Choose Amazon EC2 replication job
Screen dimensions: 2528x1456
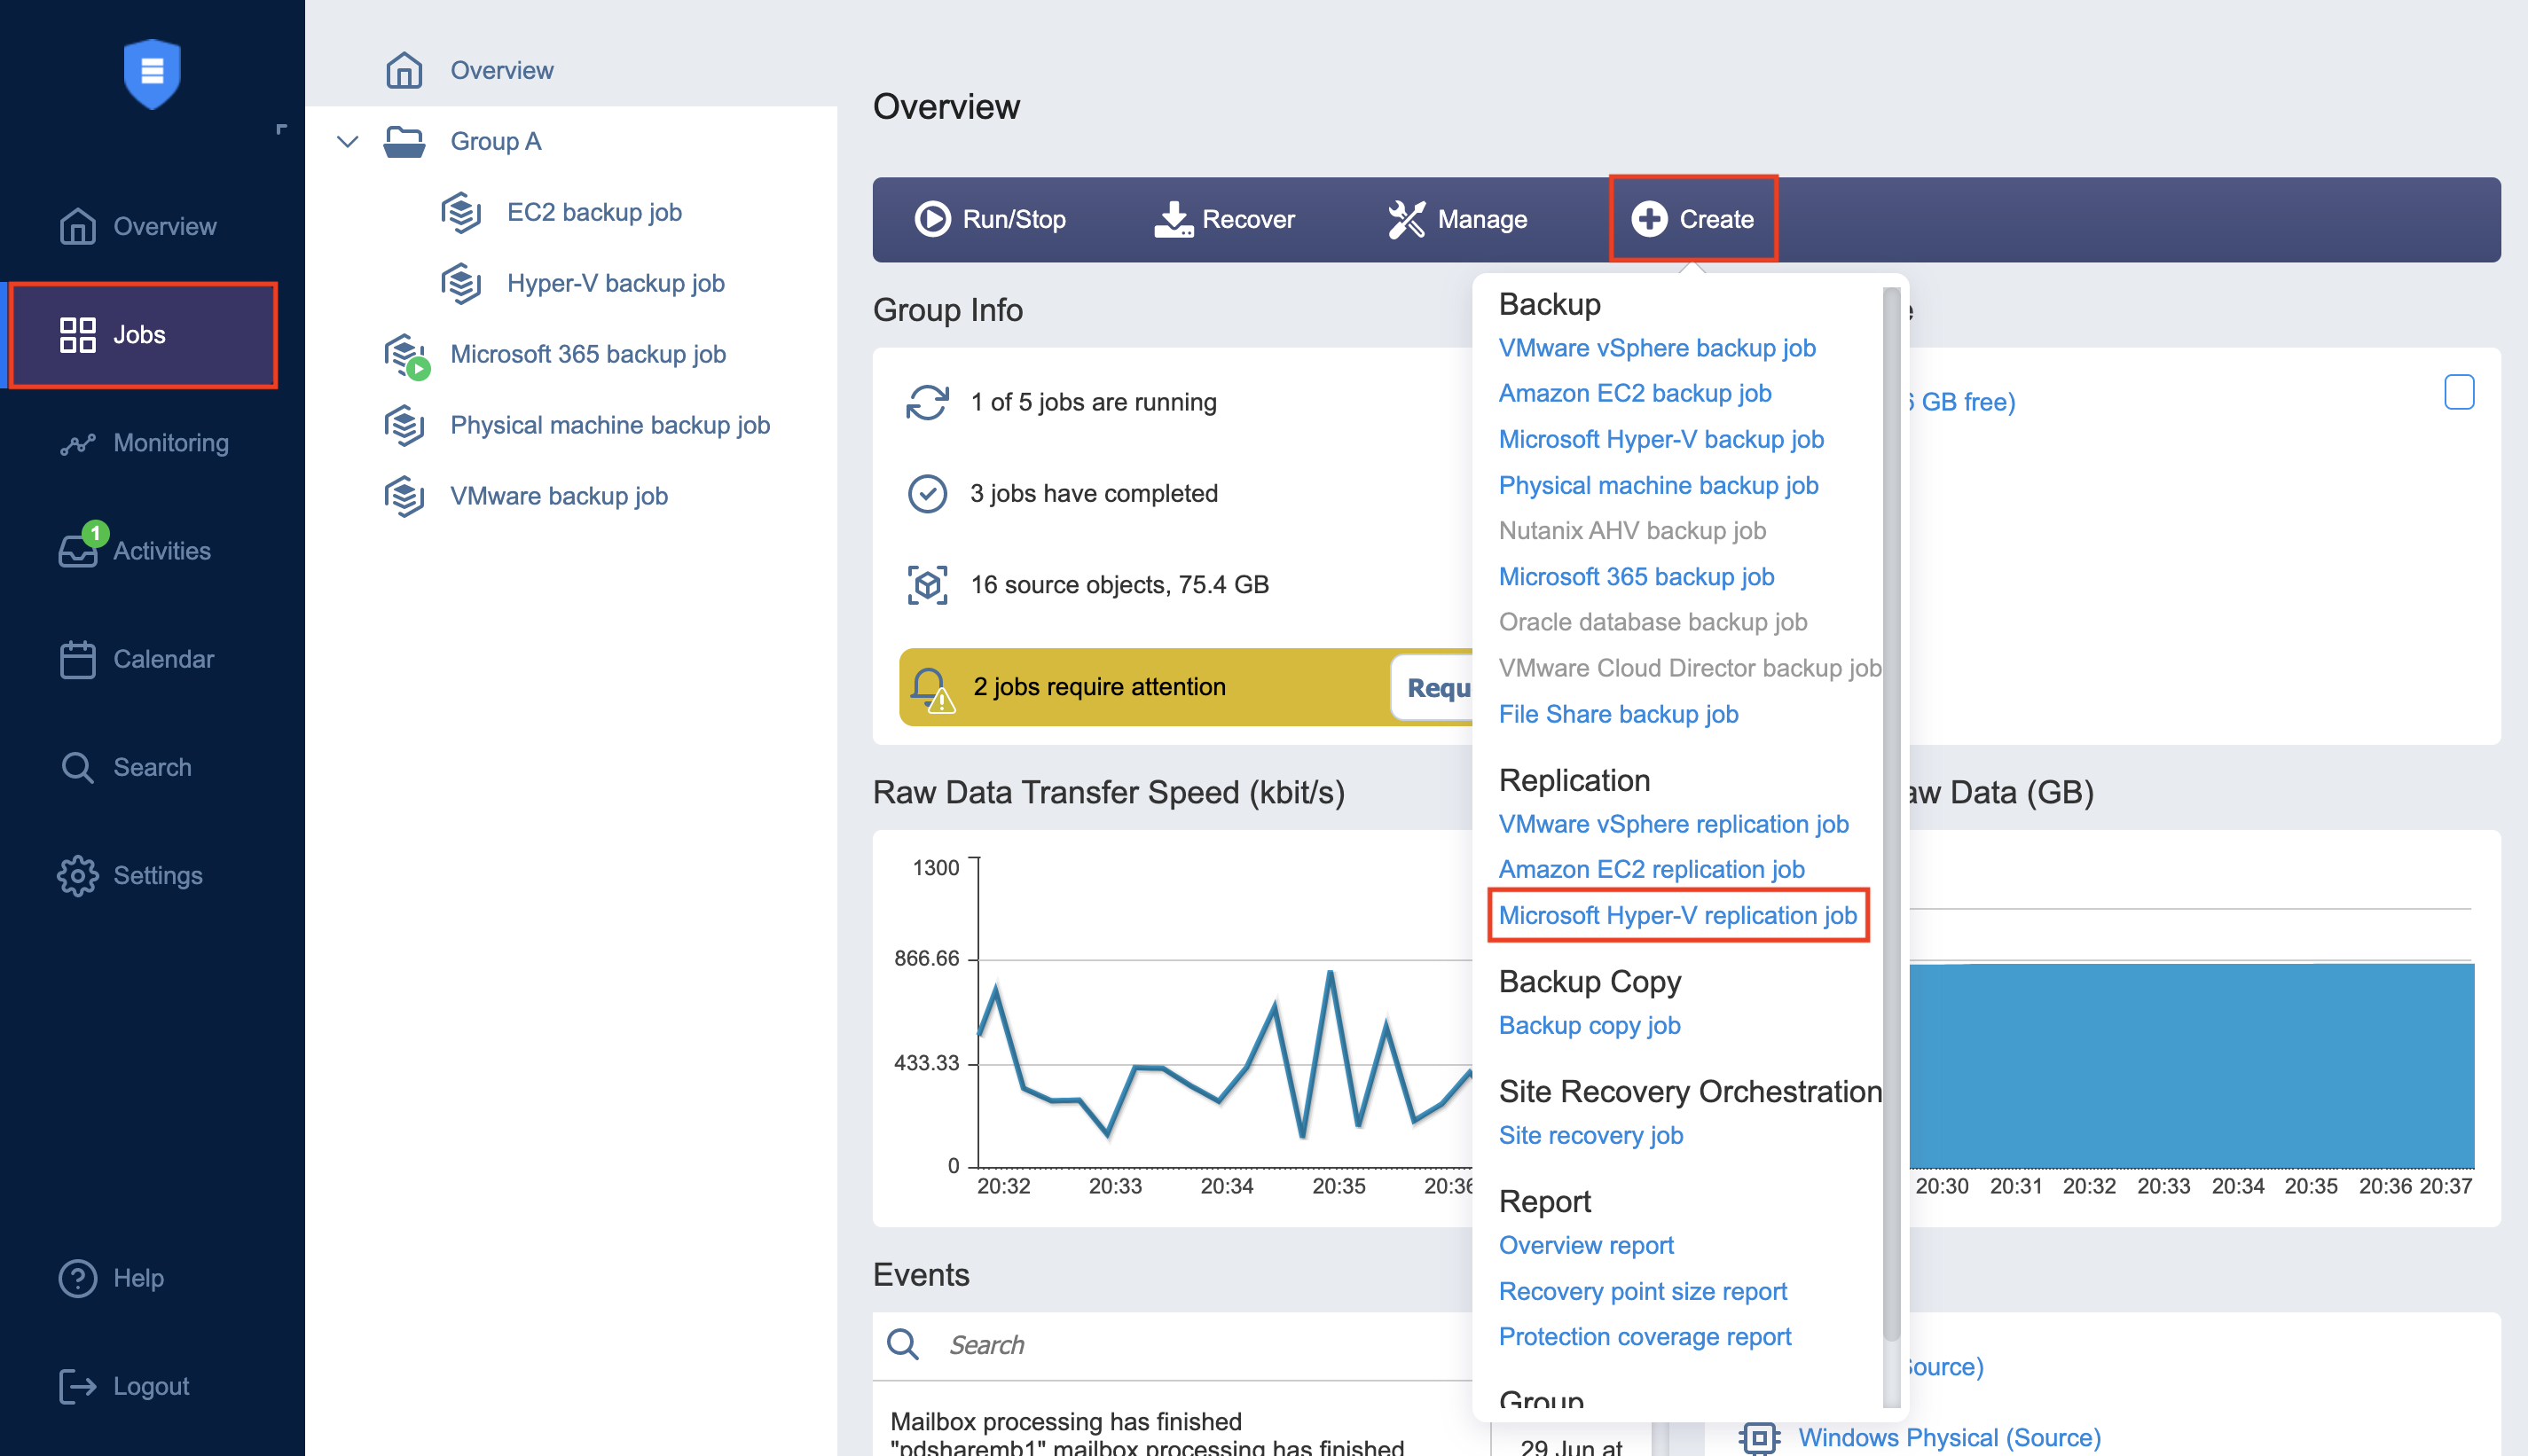click(1651, 869)
